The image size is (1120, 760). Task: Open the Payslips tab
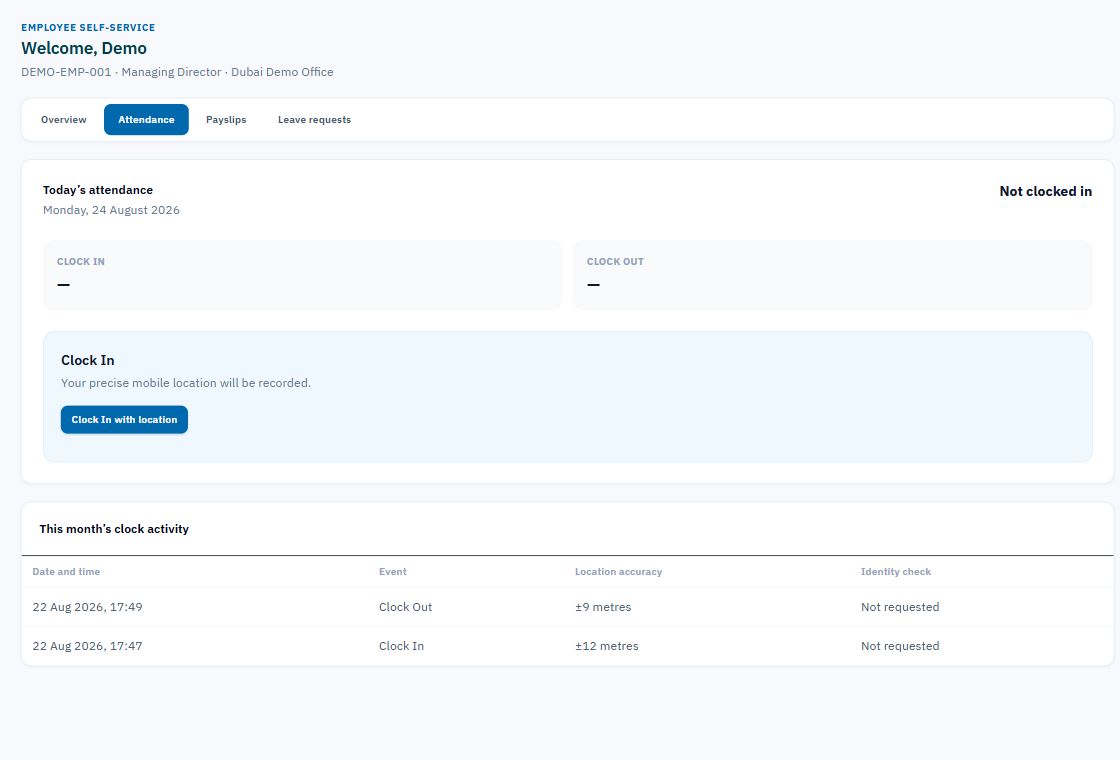pyautogui.click(x=226, y=119)
